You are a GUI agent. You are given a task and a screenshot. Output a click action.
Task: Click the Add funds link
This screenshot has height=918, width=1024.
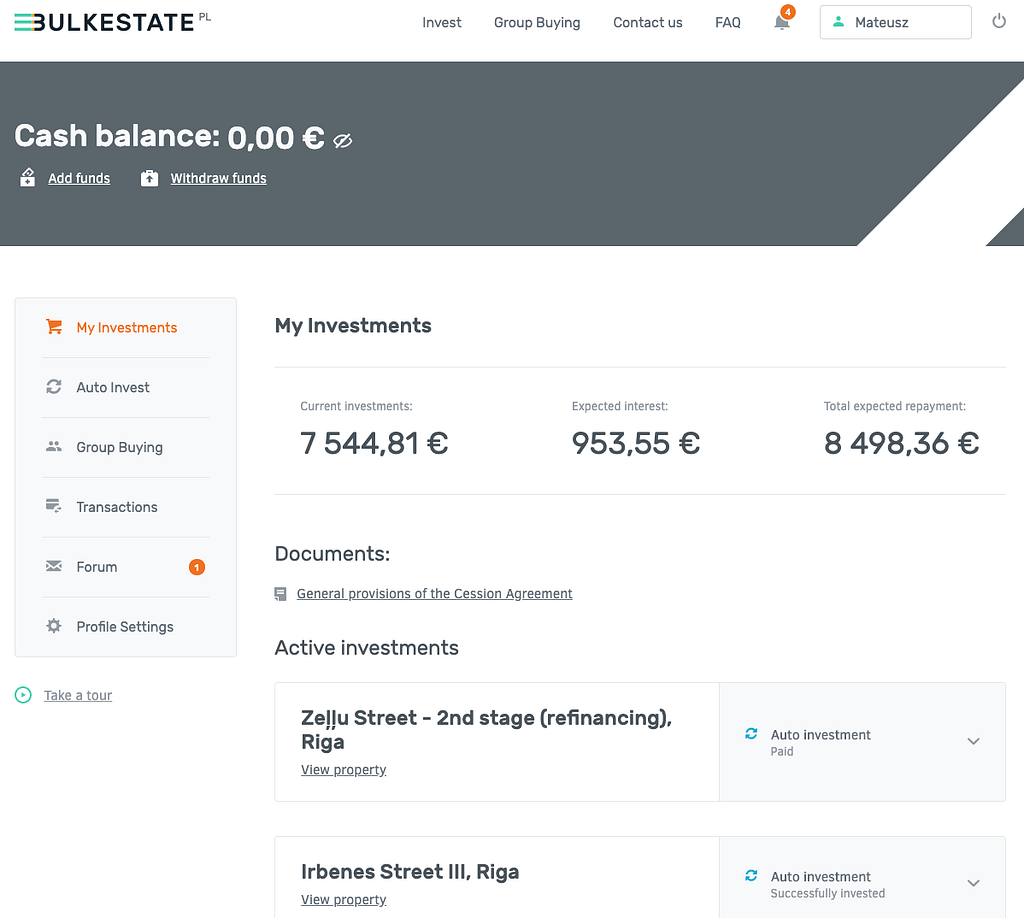coord(79,178)
